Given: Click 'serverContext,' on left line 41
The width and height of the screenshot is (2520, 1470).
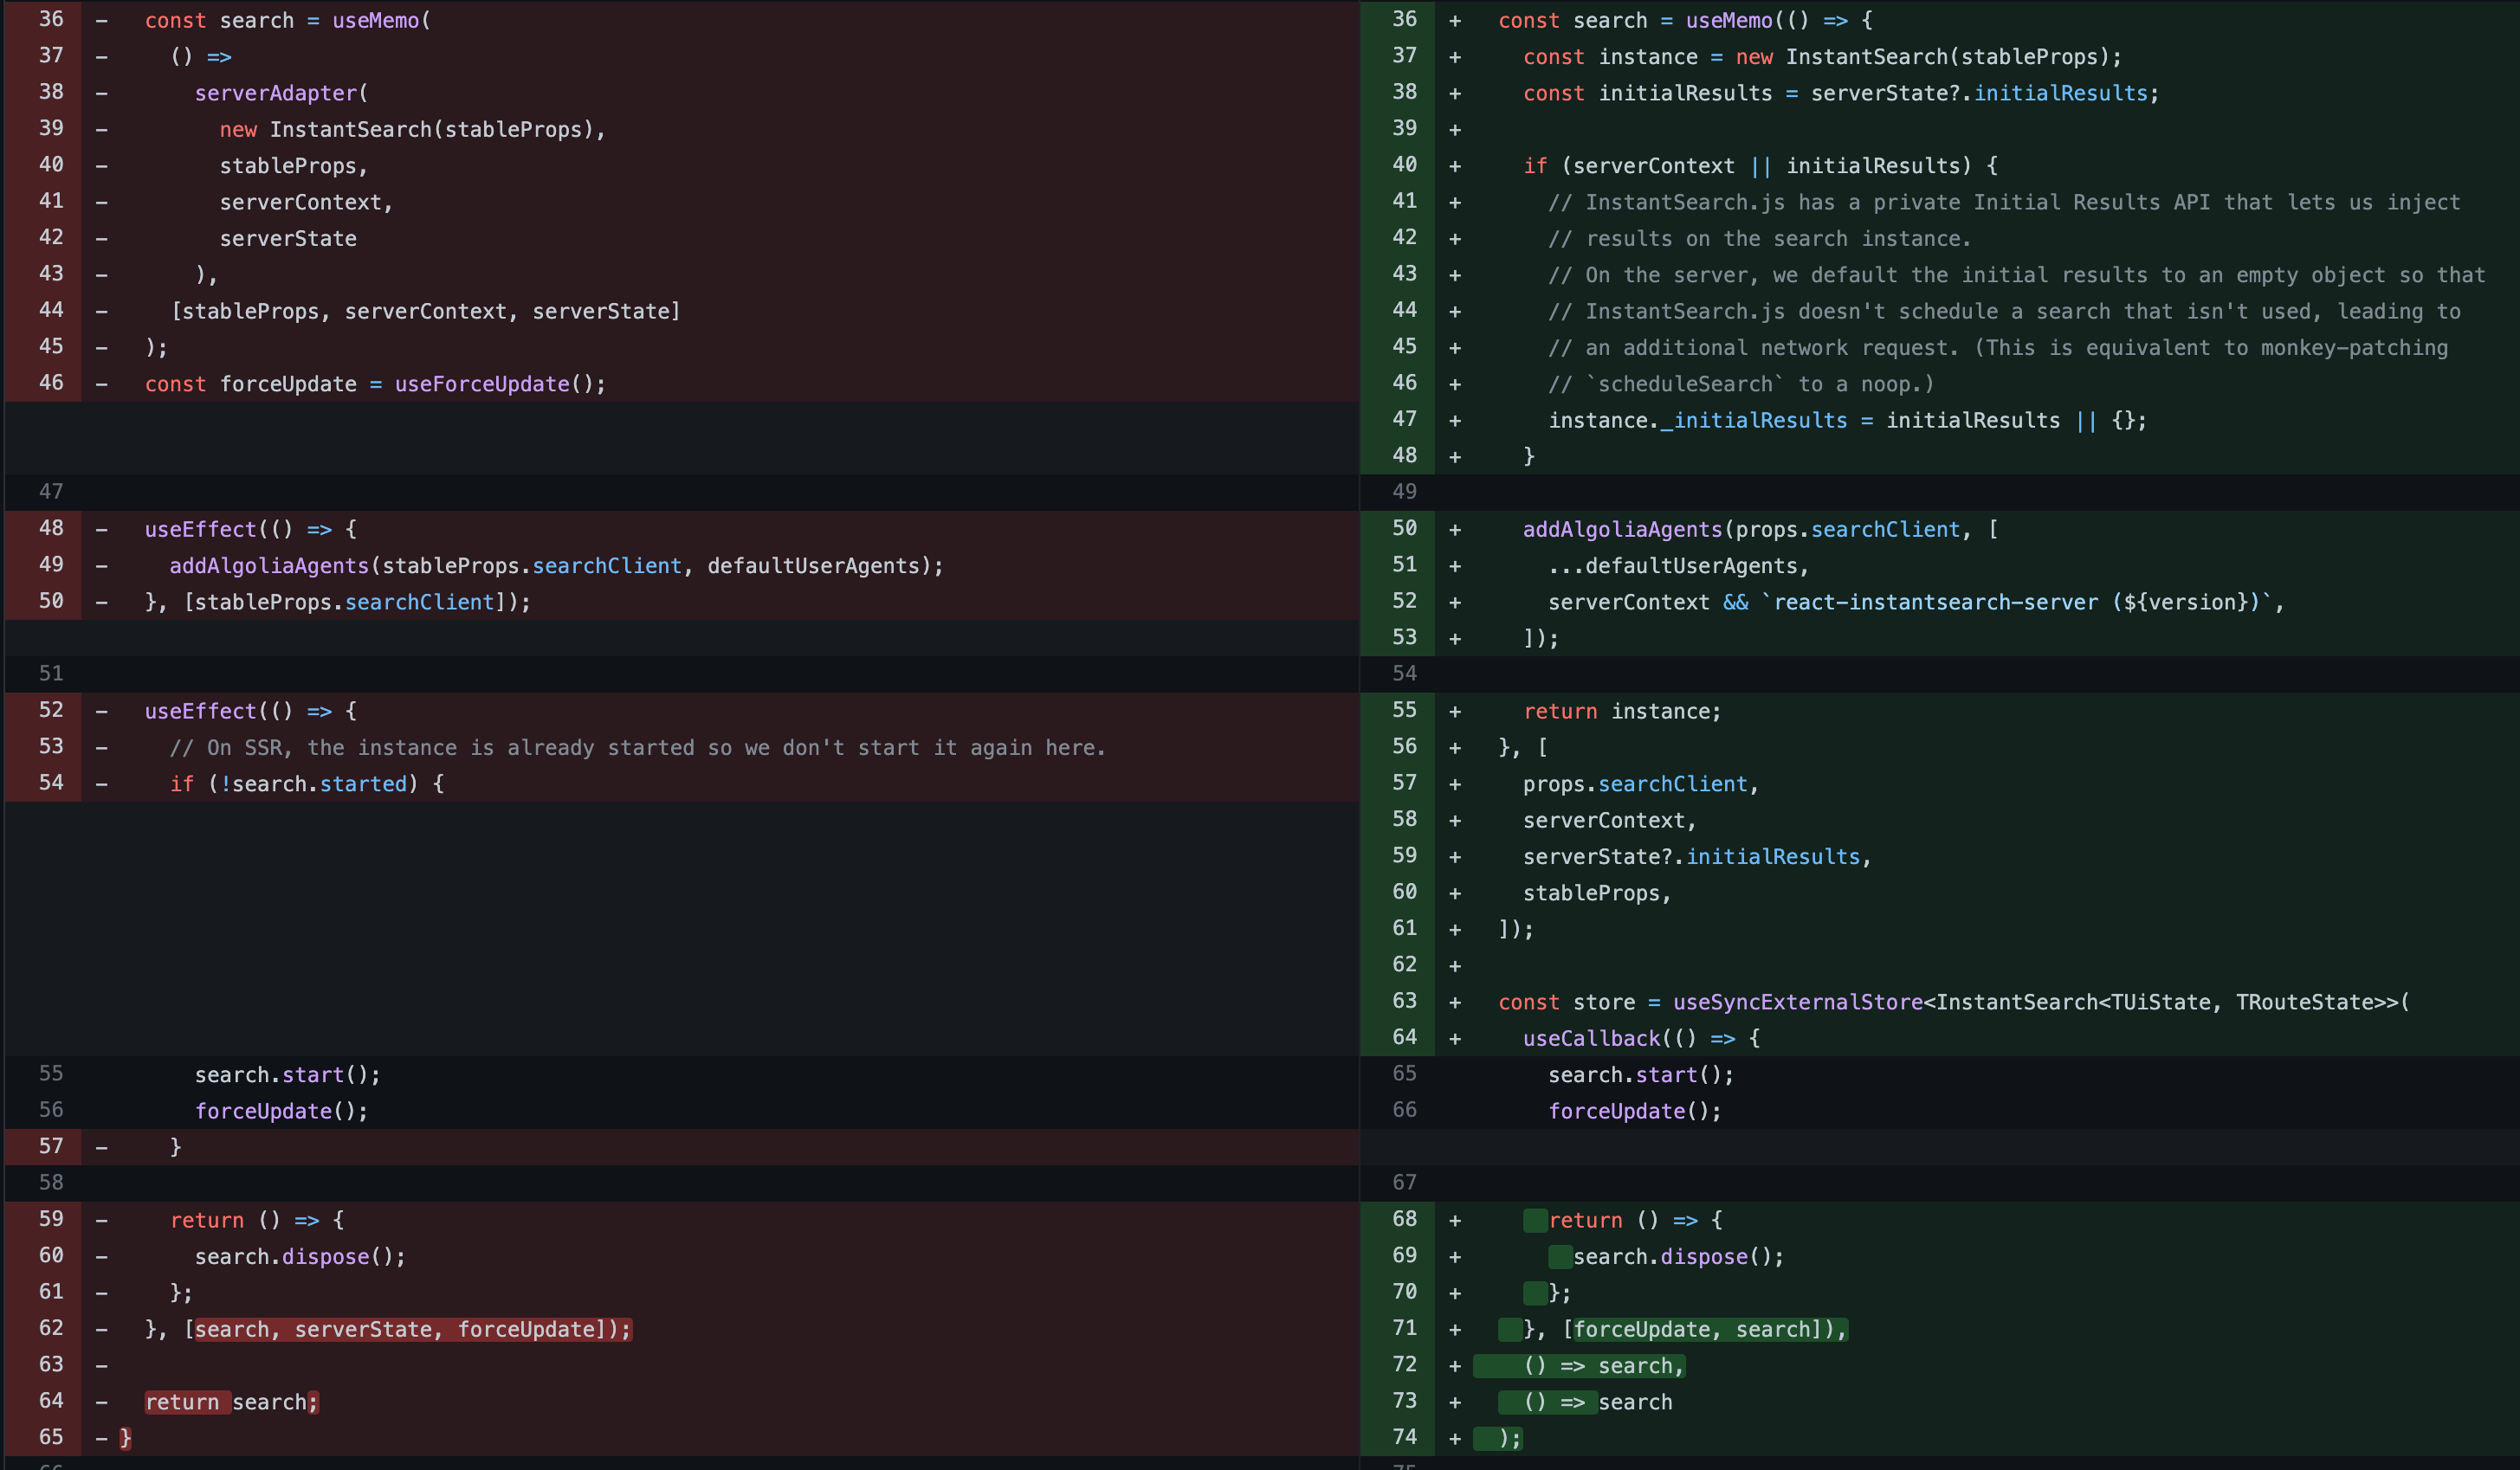Looking at the screenshot, I should point(306,202).
